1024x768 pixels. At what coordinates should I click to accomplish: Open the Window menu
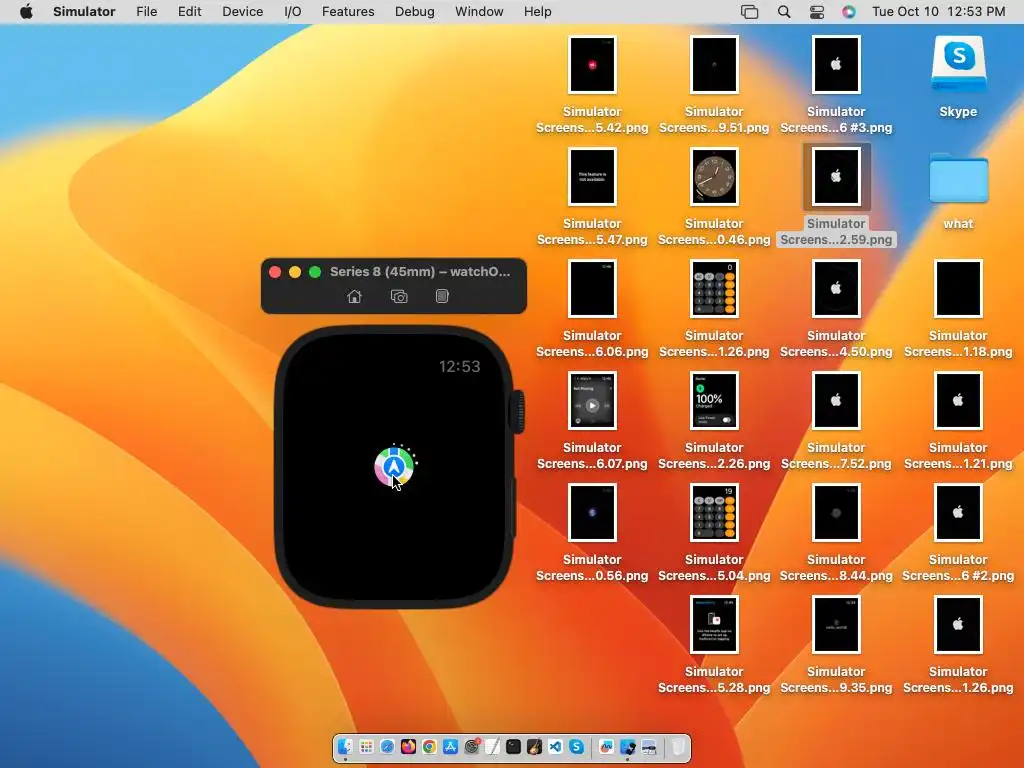pyautogui.click(x=479, y=12)
